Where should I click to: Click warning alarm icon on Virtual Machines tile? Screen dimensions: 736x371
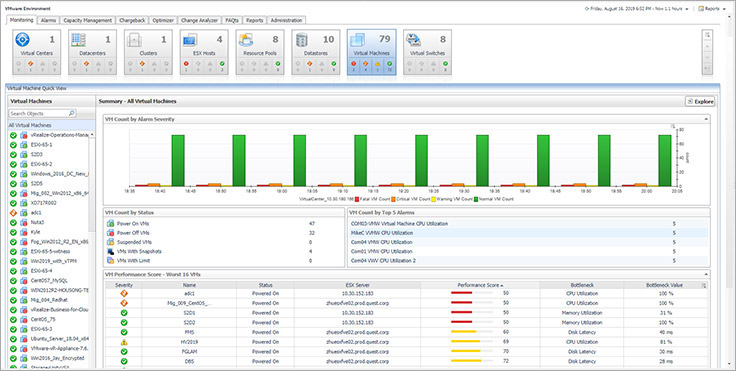point(378,63)
